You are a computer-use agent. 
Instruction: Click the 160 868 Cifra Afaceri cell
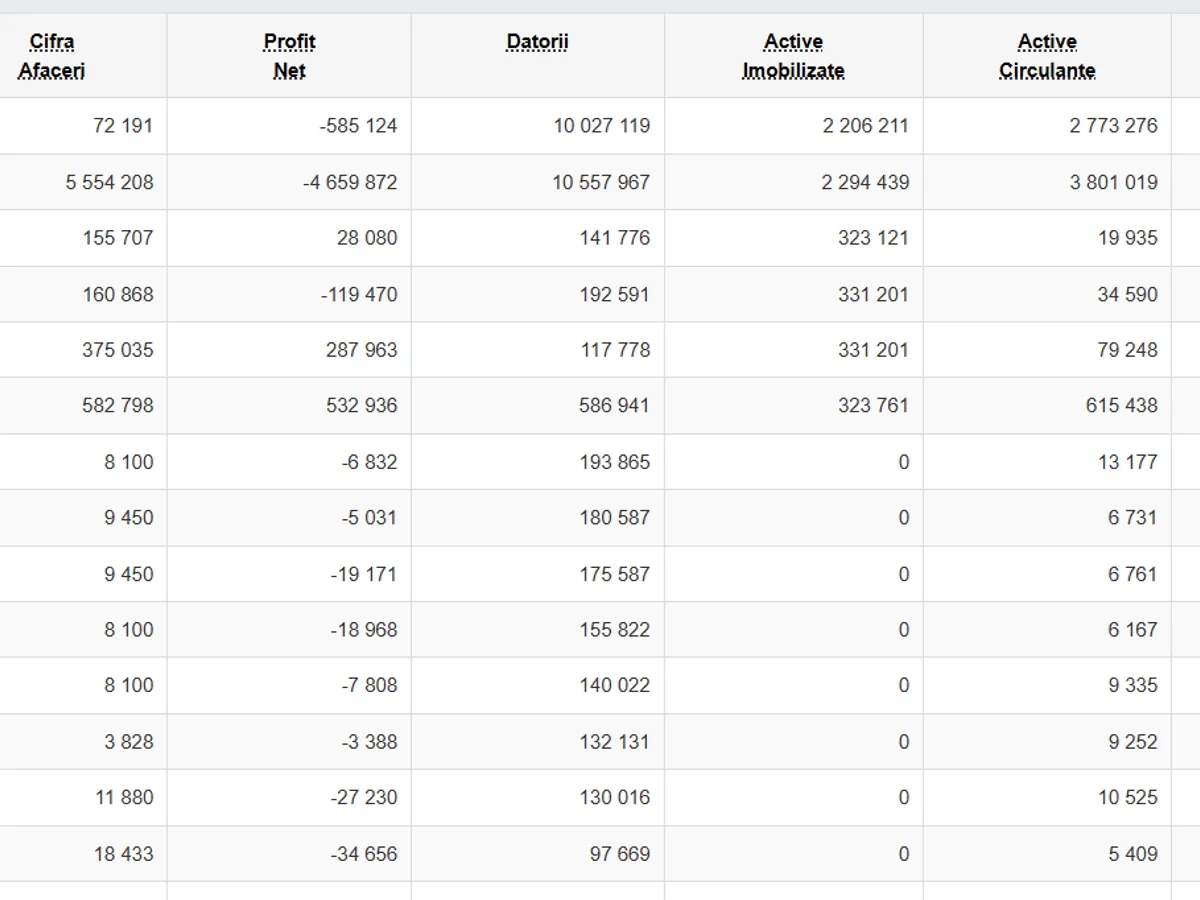[x=117, y=295]
